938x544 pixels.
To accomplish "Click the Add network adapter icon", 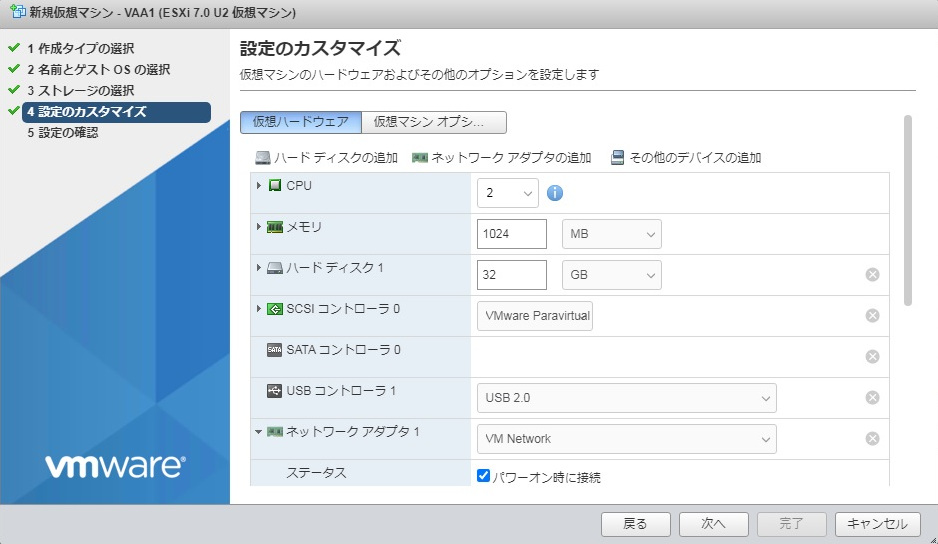I will [420, 158].
